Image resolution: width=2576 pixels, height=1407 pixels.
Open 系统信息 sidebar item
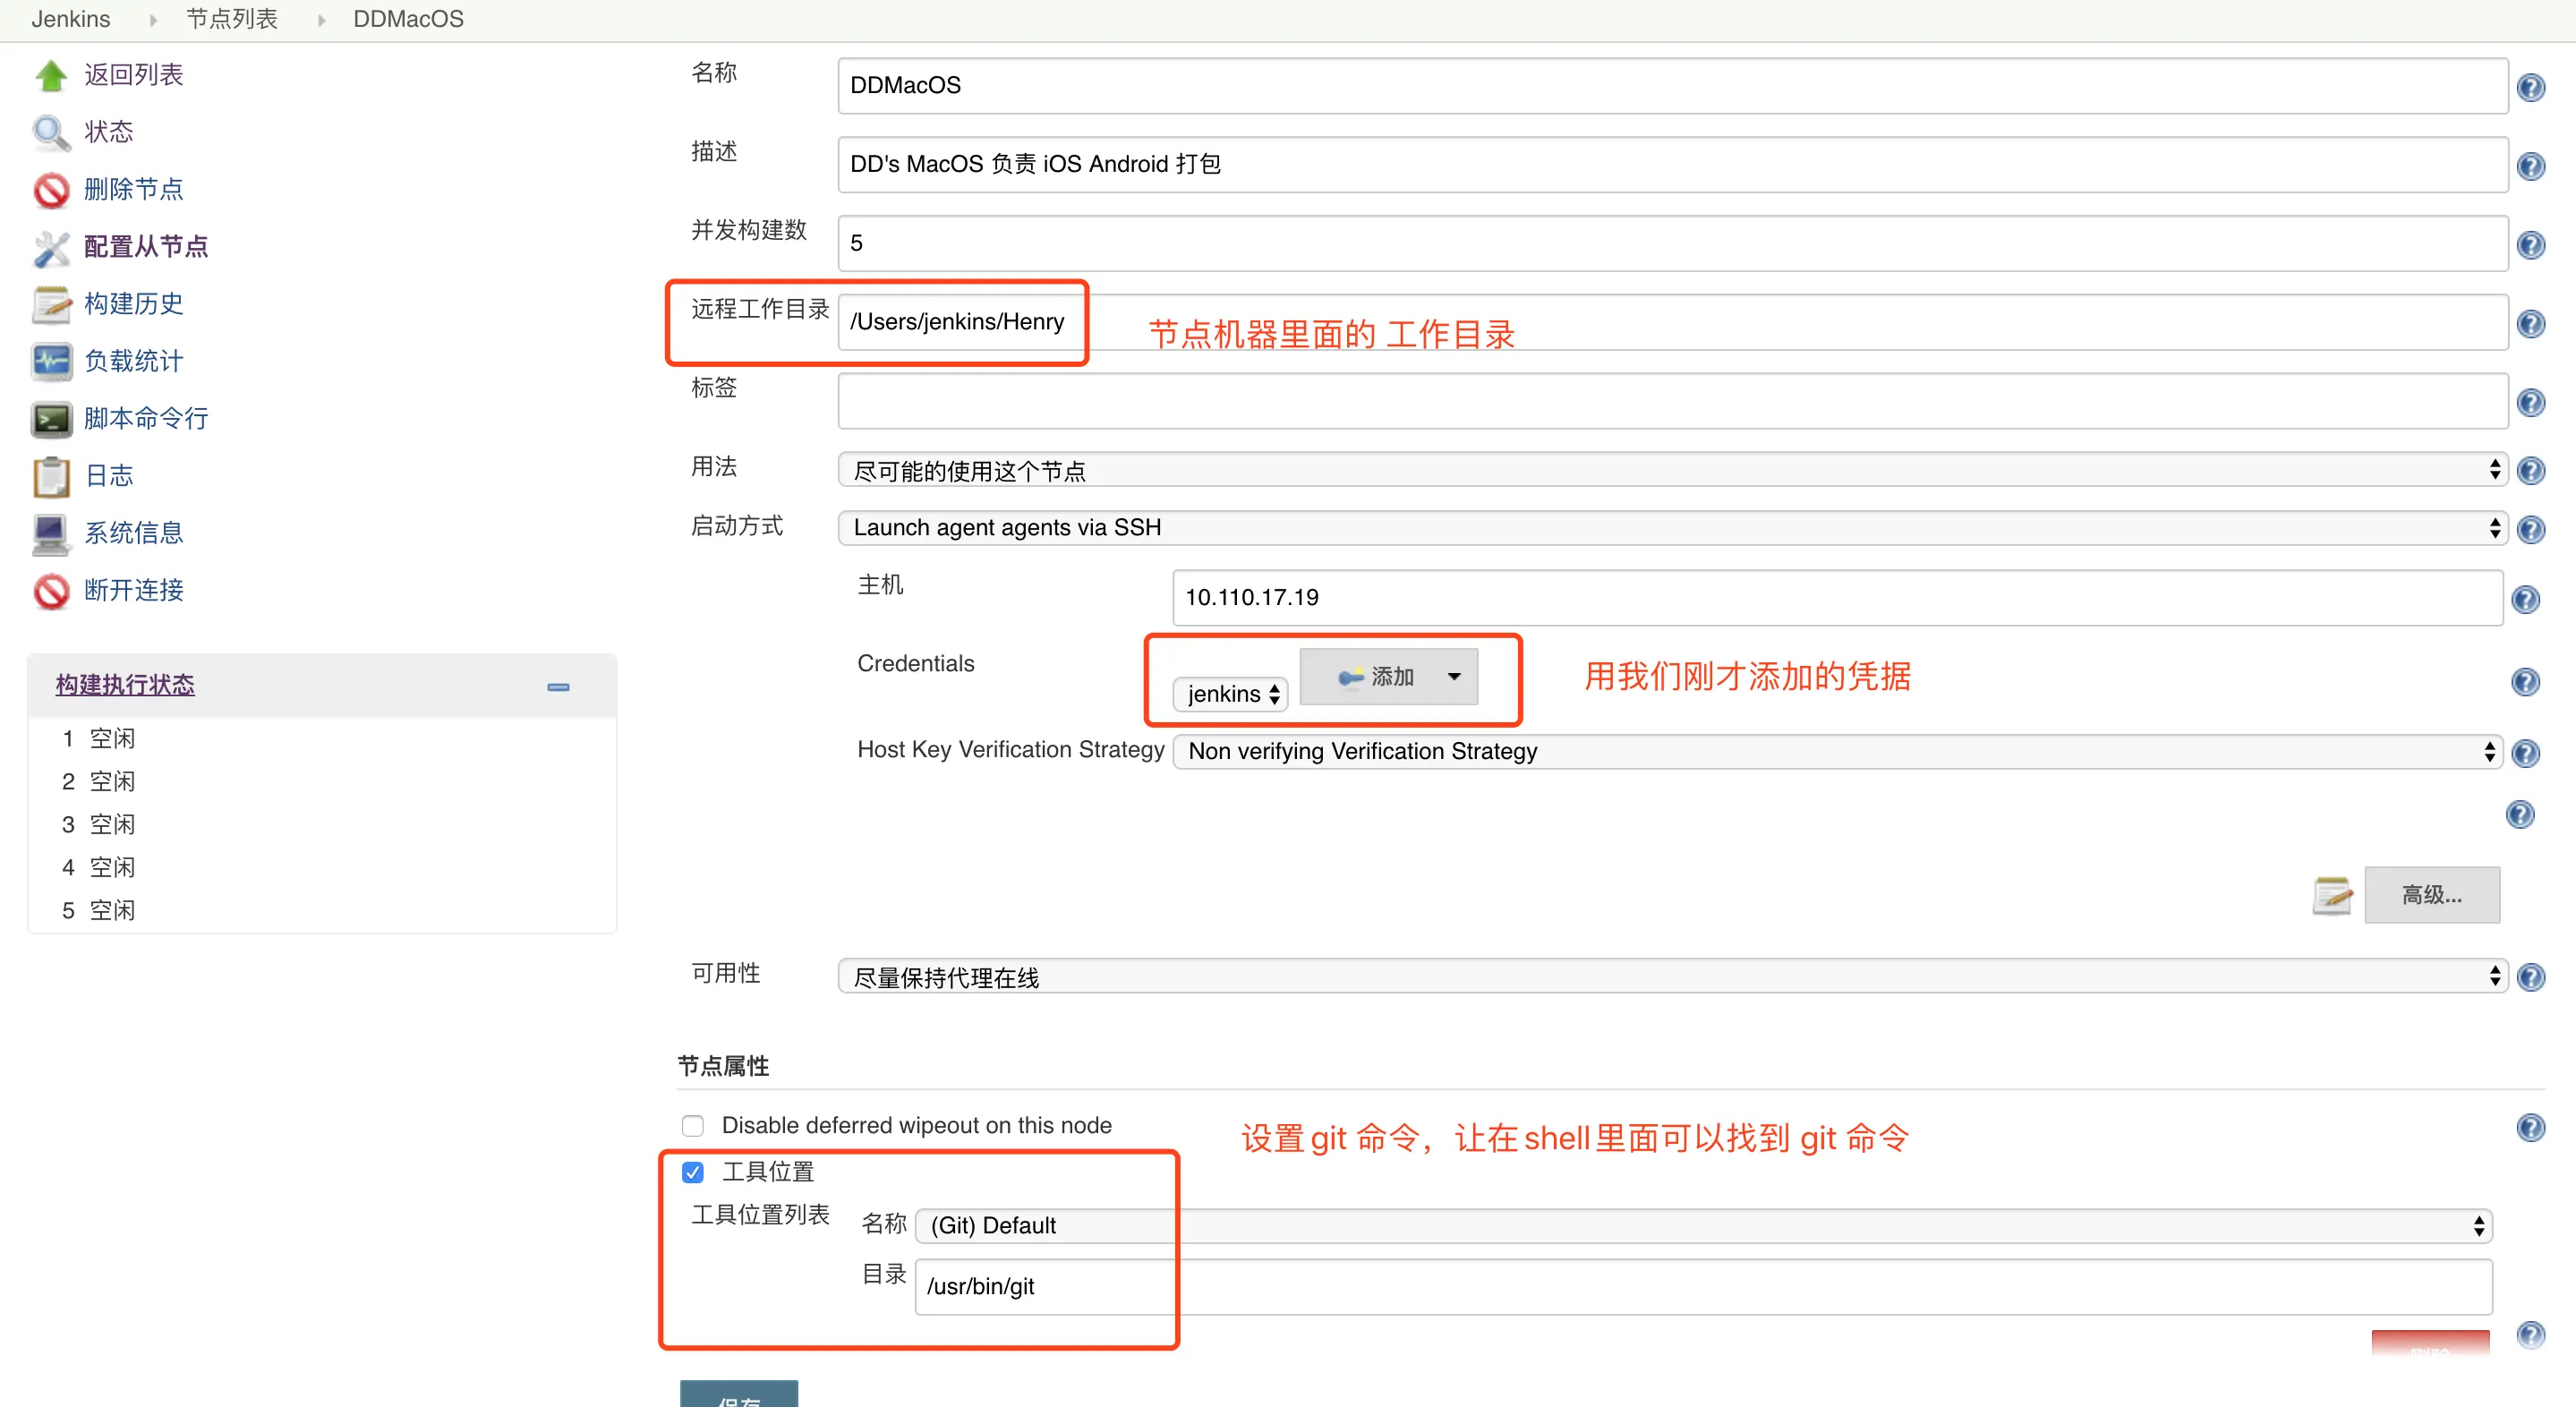click(x=133, y=533)
